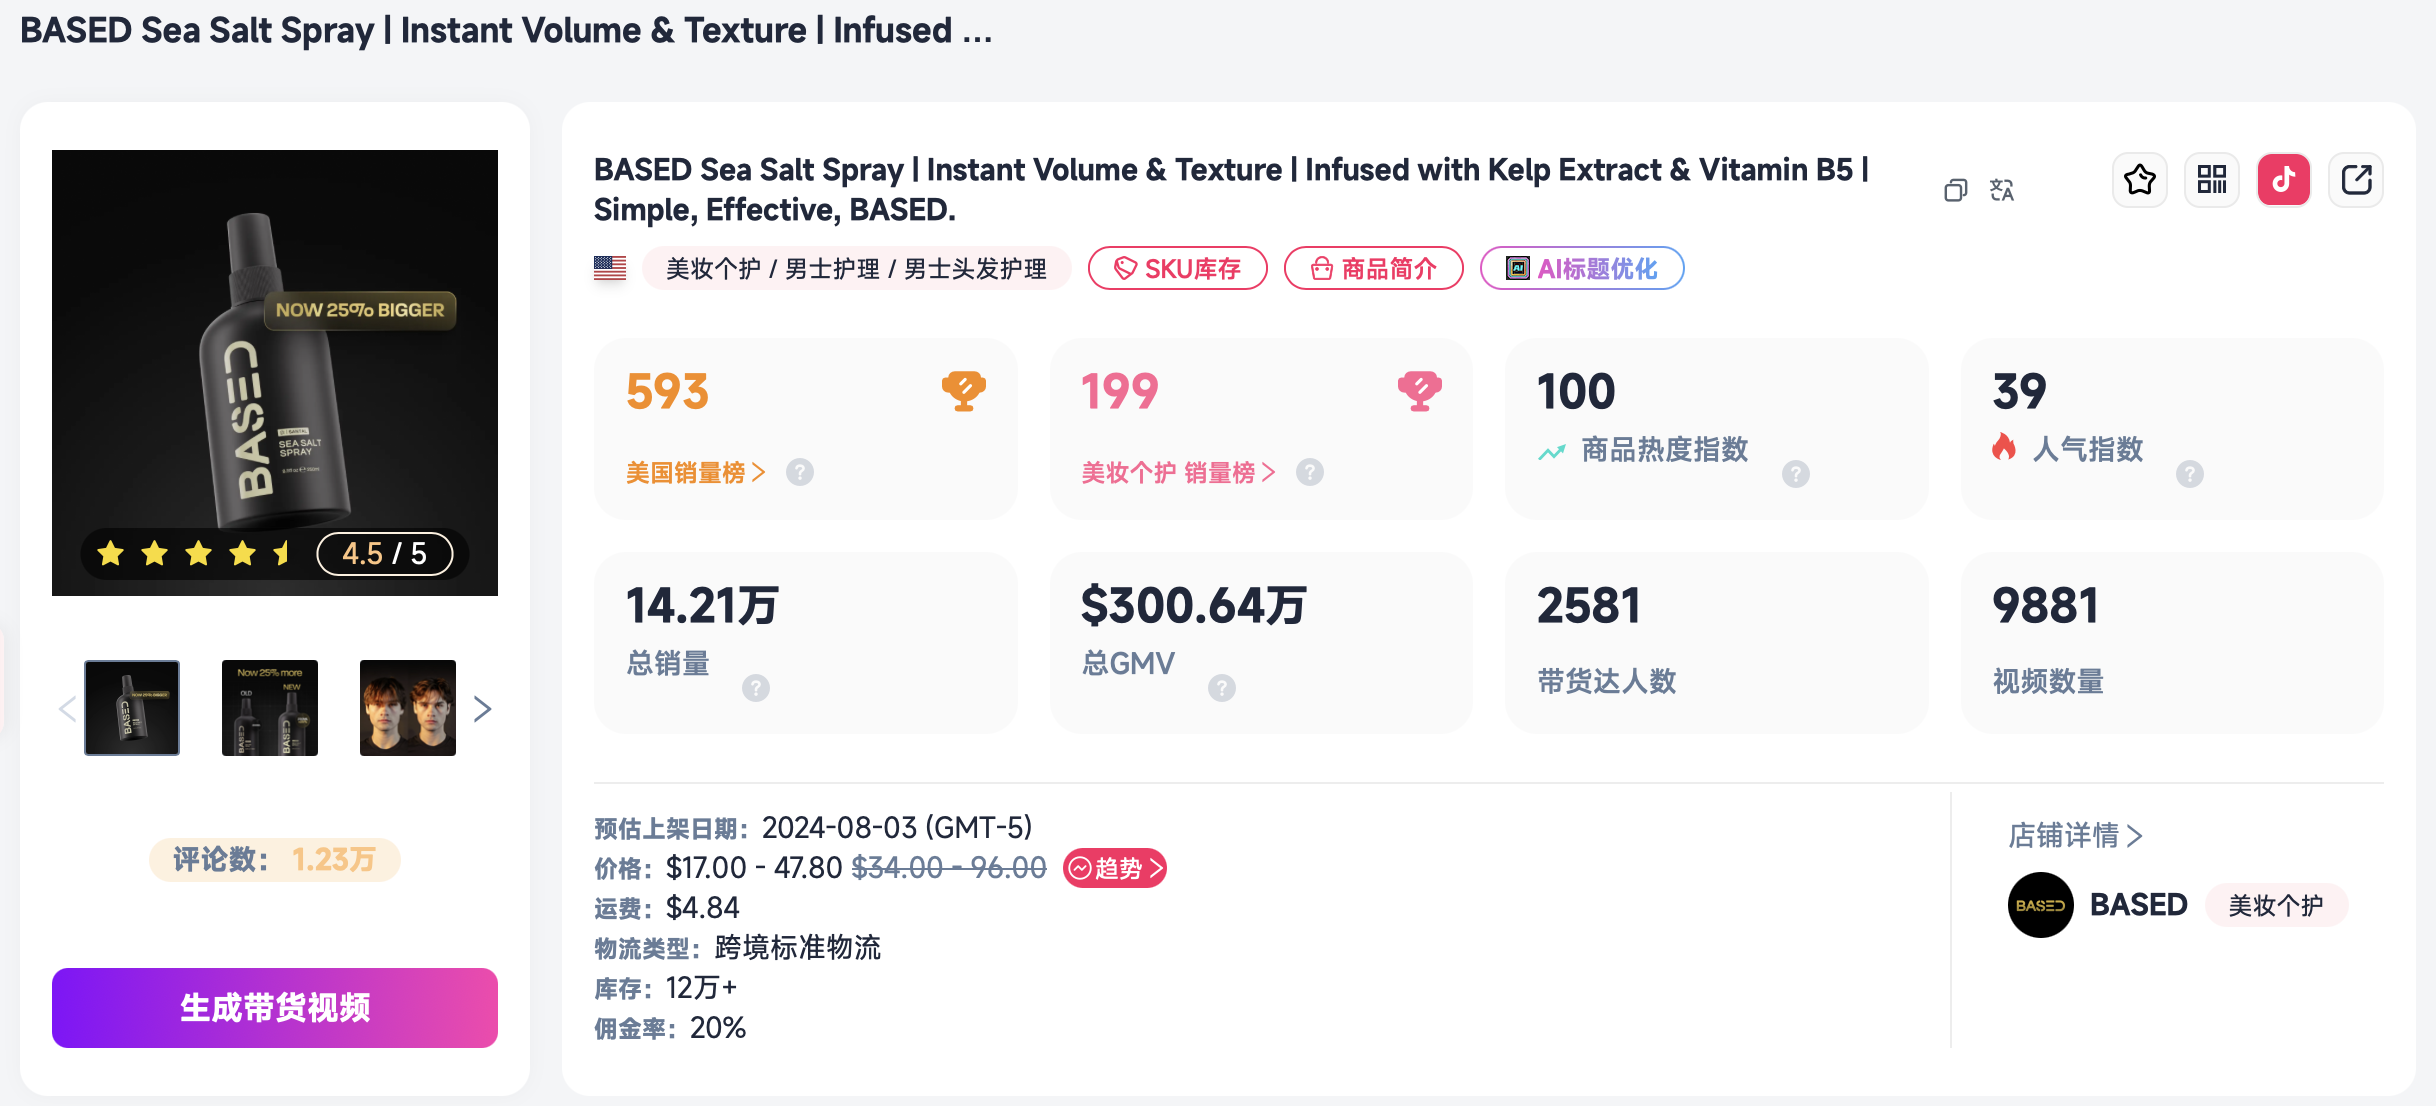Click the 商品简介 button
This screenshot has width=2436, height=1106.
(1374, 268)
